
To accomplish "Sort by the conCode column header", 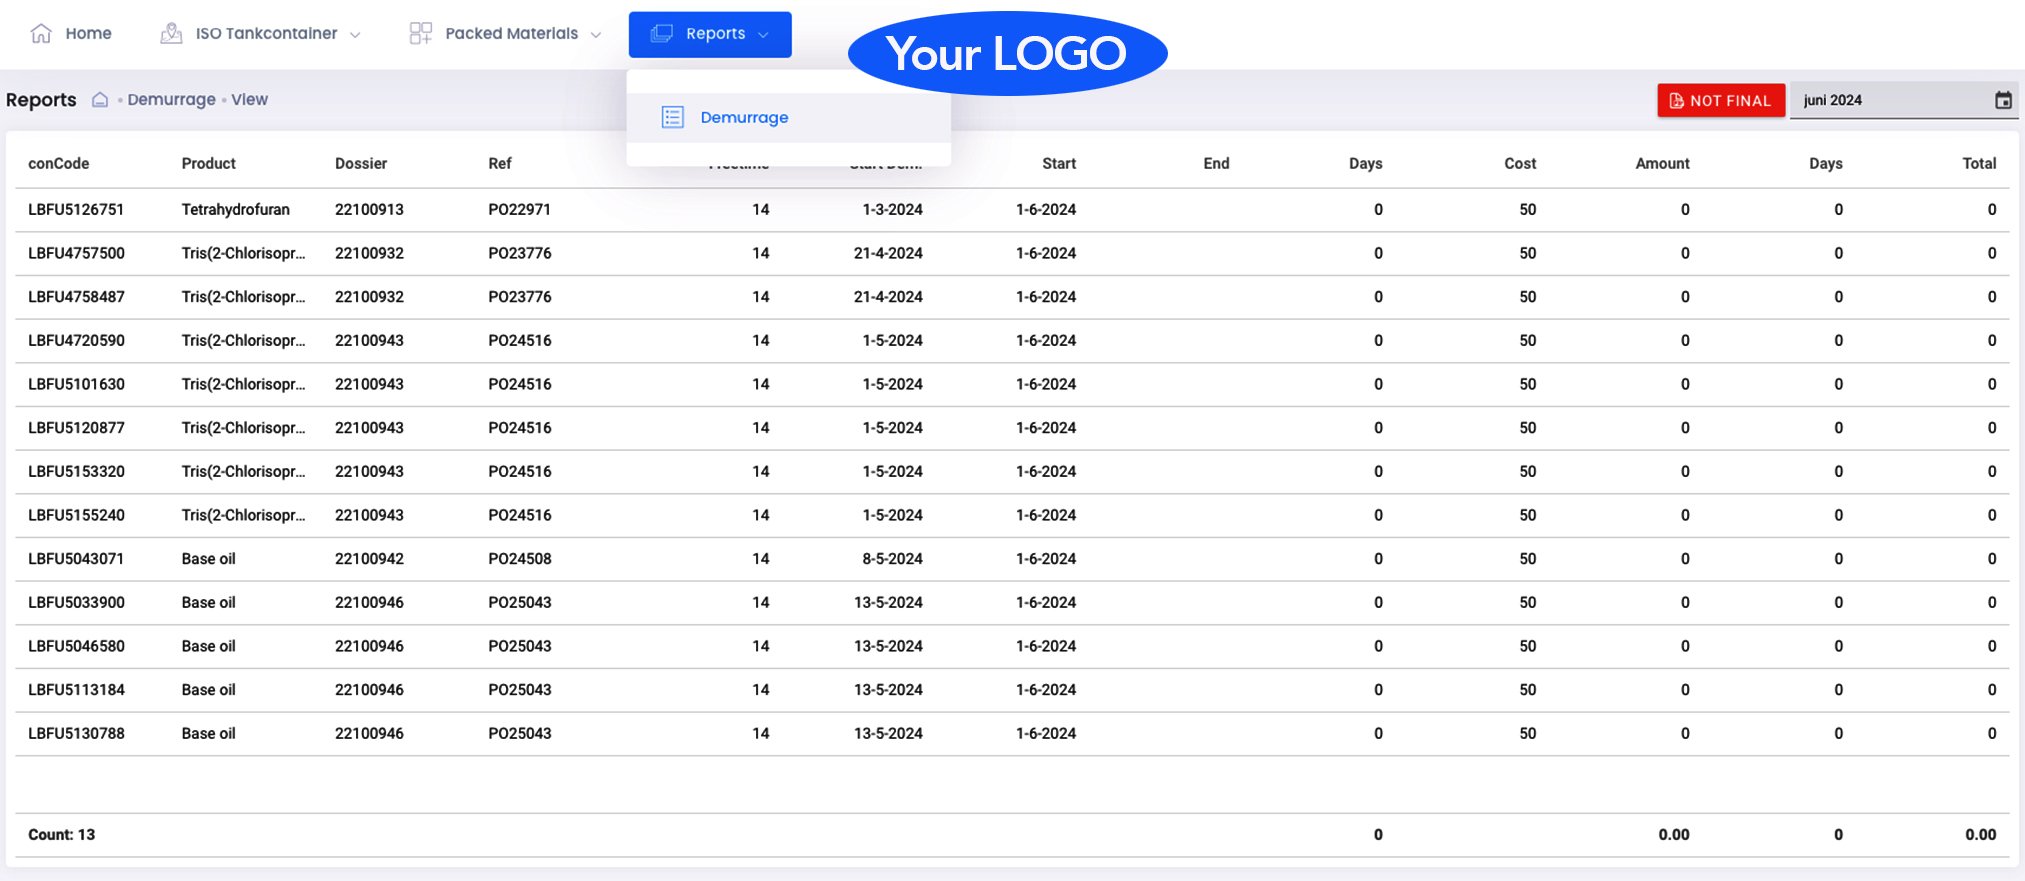I will click(59, 163).
